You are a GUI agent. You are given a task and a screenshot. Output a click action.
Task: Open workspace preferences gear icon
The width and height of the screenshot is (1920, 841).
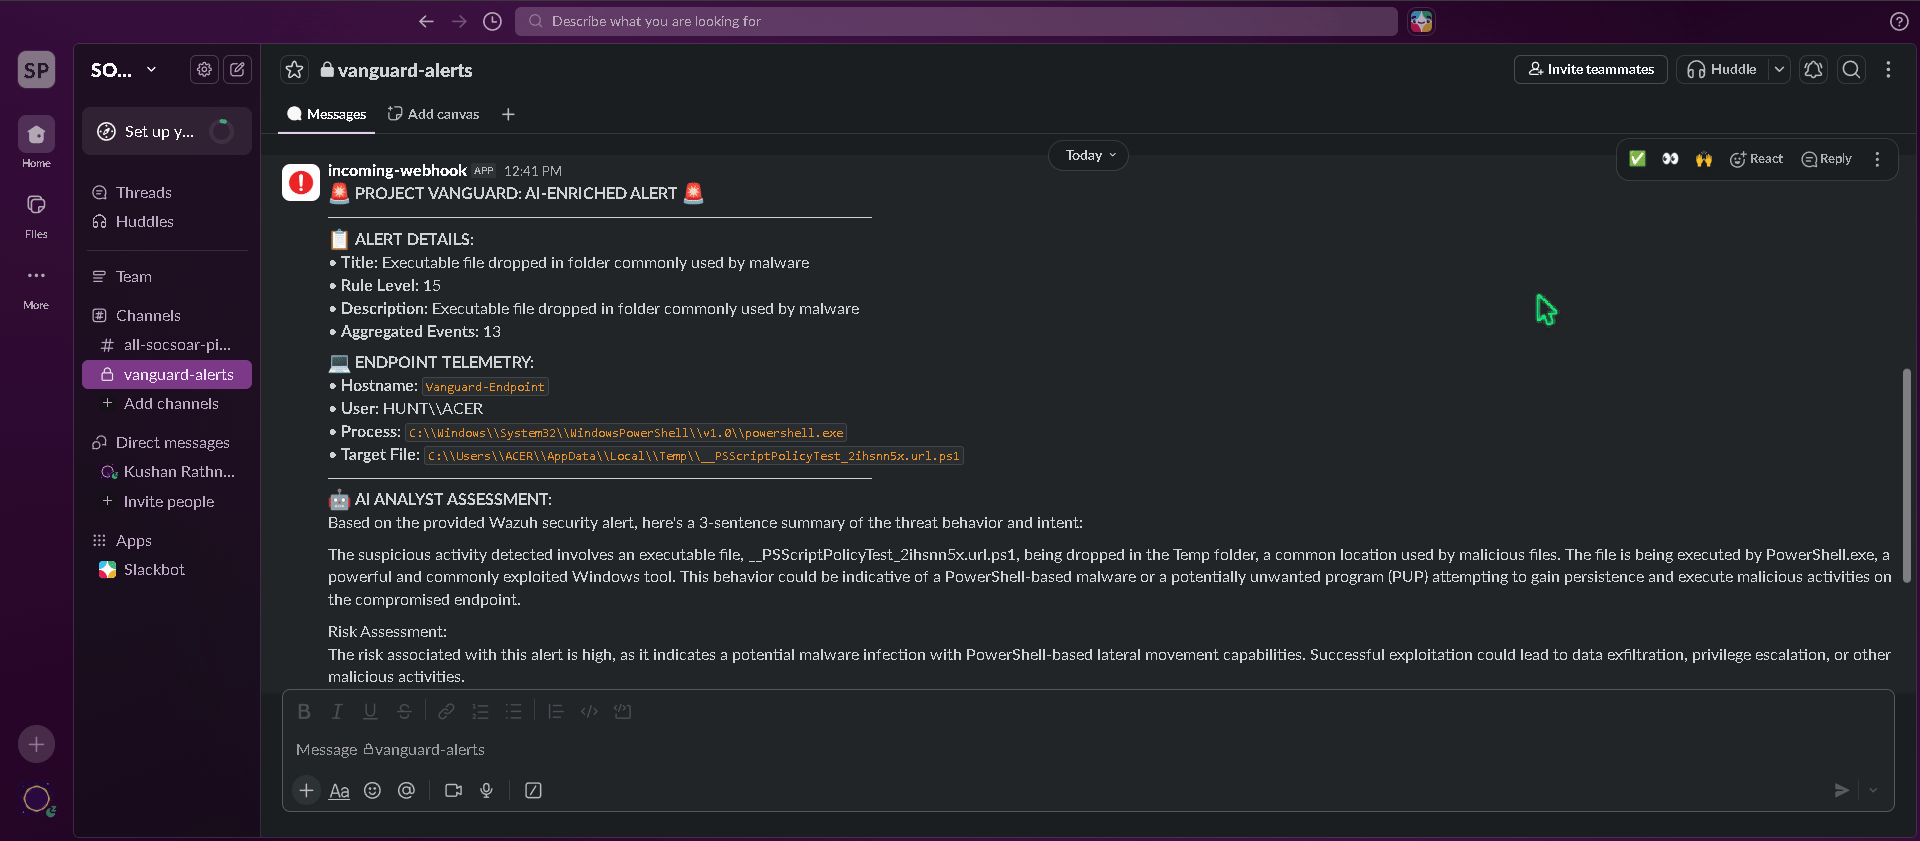pyautogui.click(x=204, y=69)
